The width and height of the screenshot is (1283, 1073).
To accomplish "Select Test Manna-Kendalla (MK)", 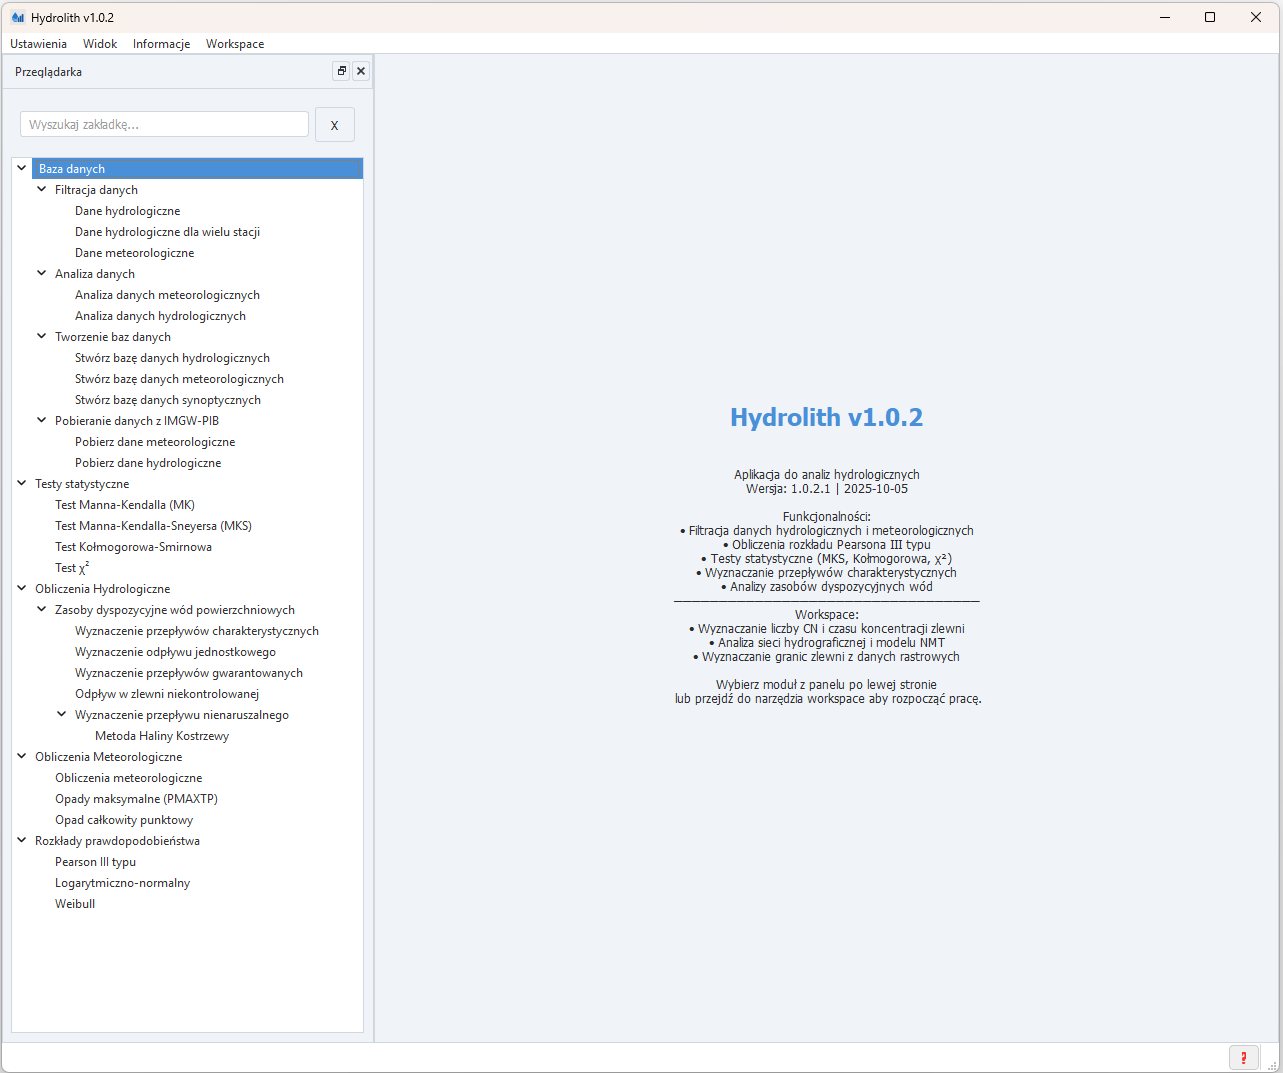I will tap(125, 505).
